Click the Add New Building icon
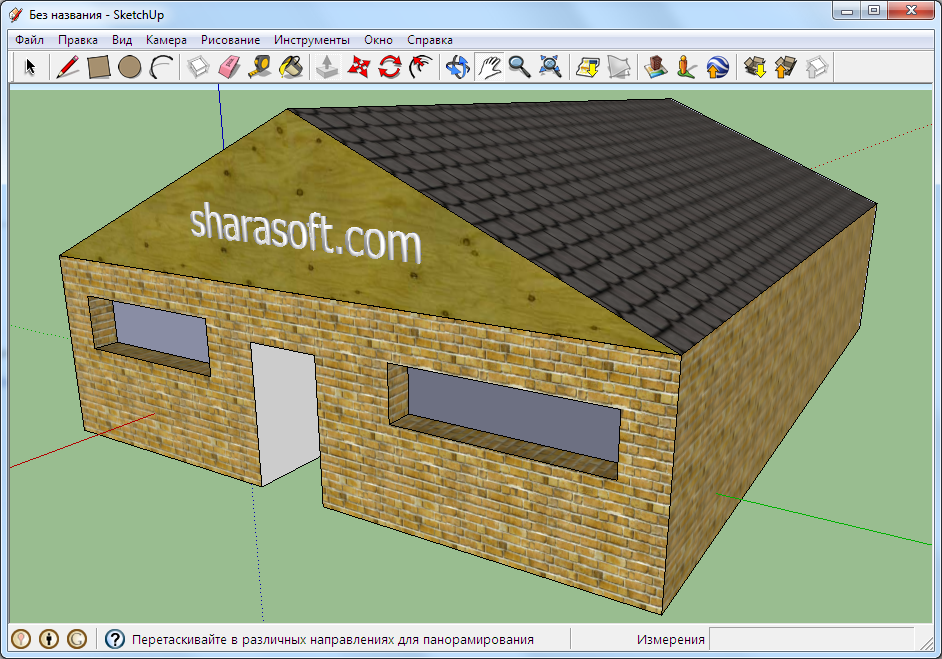Image resolution: width=942 pixels, height=659 pixels. click(x=655, y=67)
